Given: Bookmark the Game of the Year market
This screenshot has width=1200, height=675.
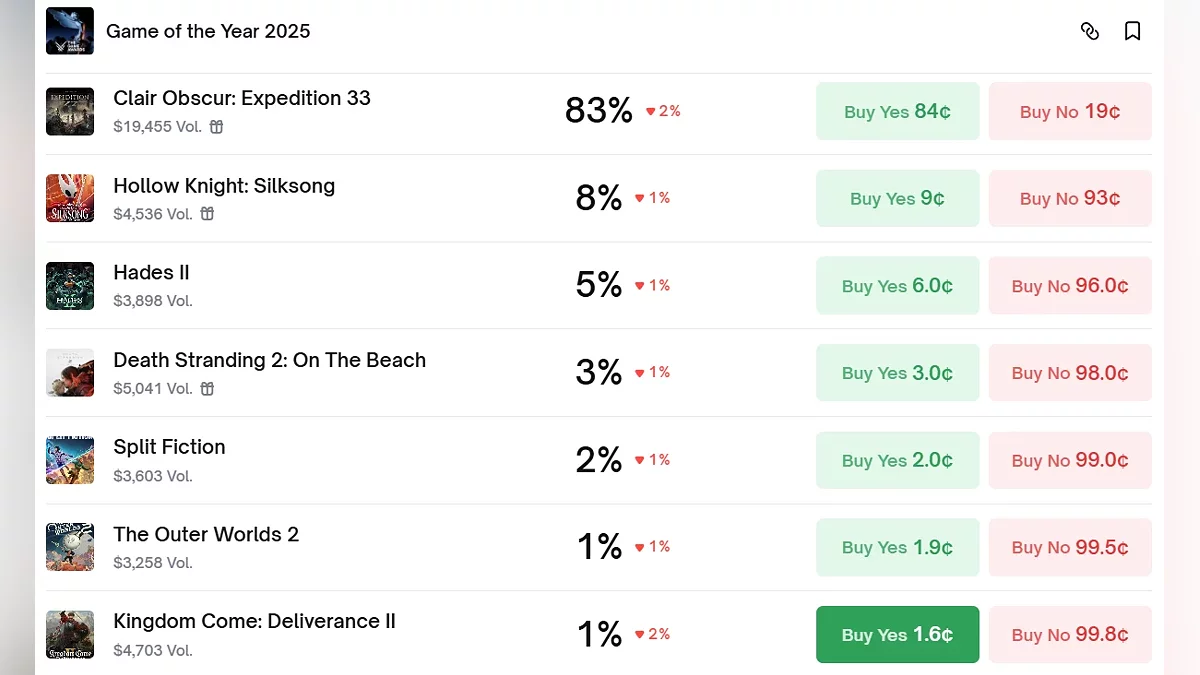Looking at the screenshot, I should pyautogui.click(x=1132, y=31).
